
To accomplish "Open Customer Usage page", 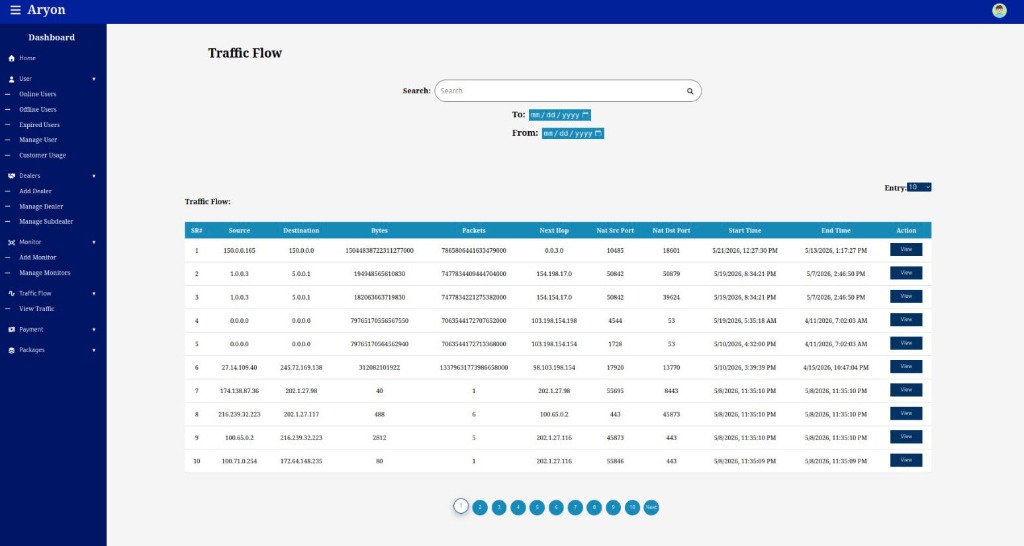I will [42, 155].
